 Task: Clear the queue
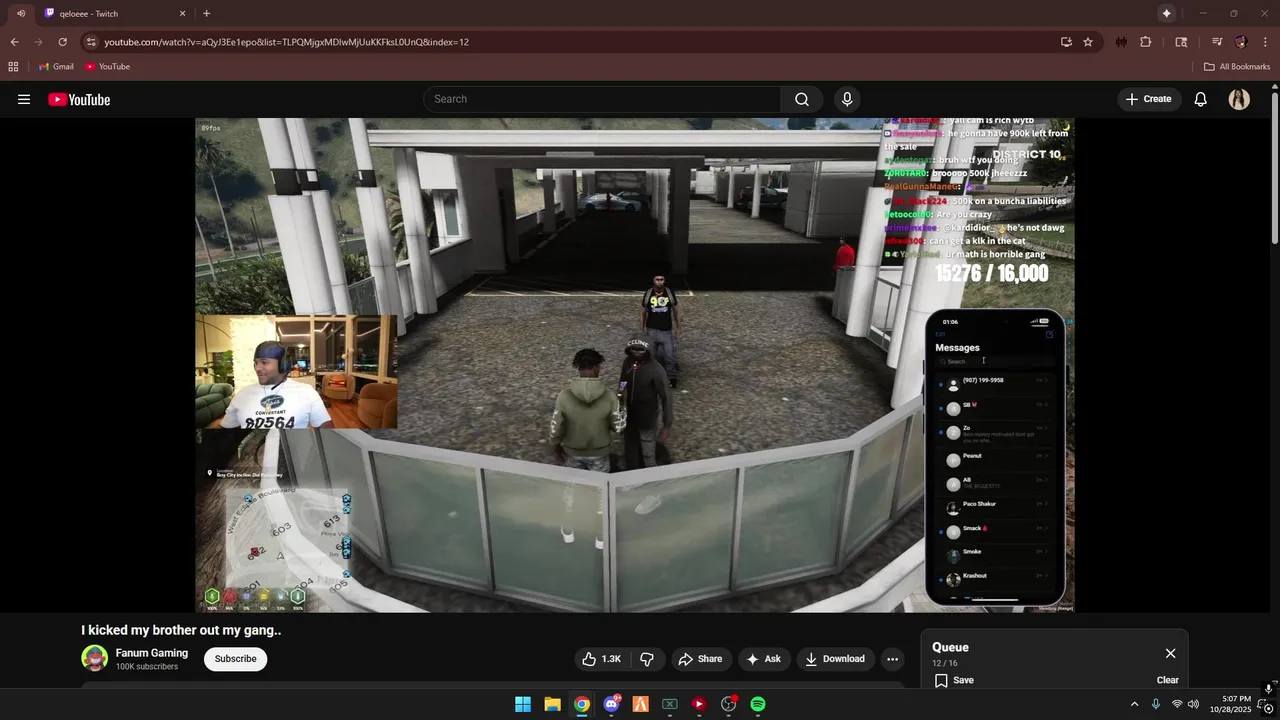[1167, 680]
